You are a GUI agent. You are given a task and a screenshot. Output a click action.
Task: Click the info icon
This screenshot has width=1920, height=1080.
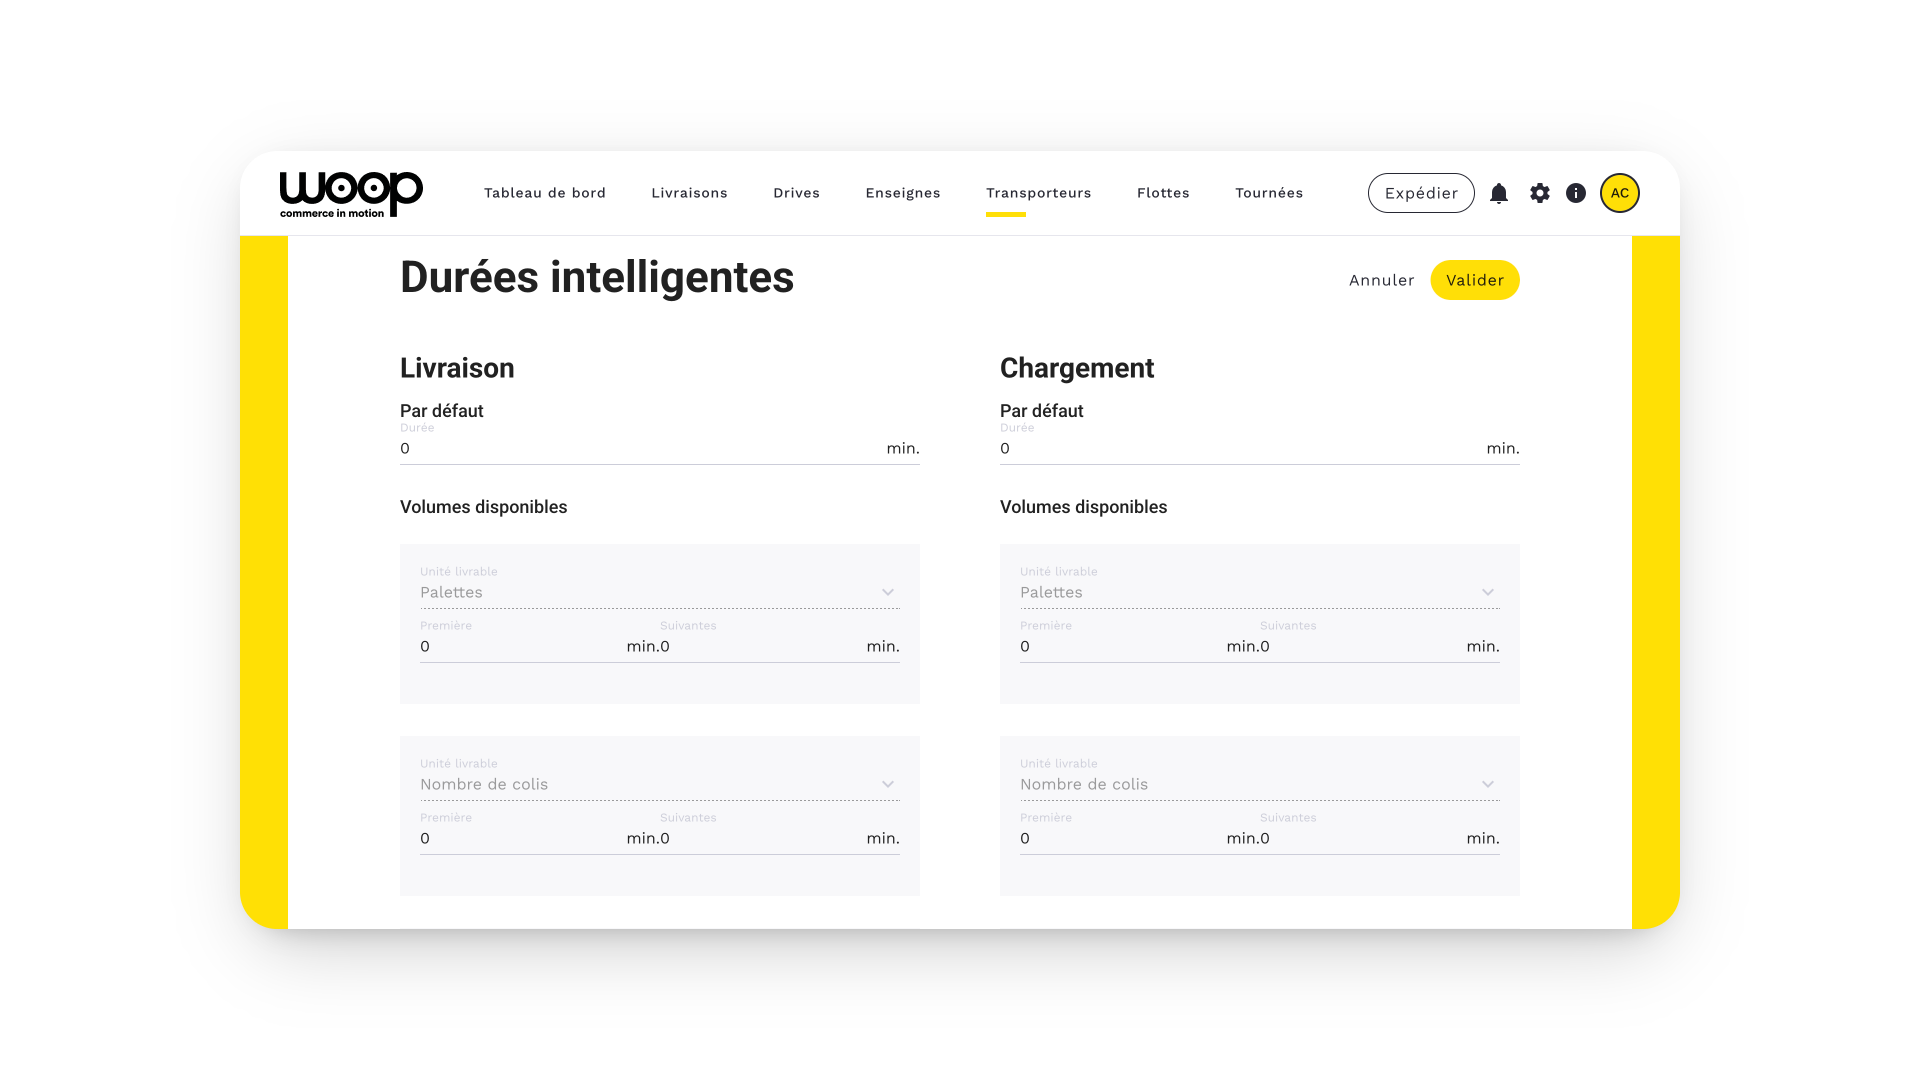[1576, 194]
